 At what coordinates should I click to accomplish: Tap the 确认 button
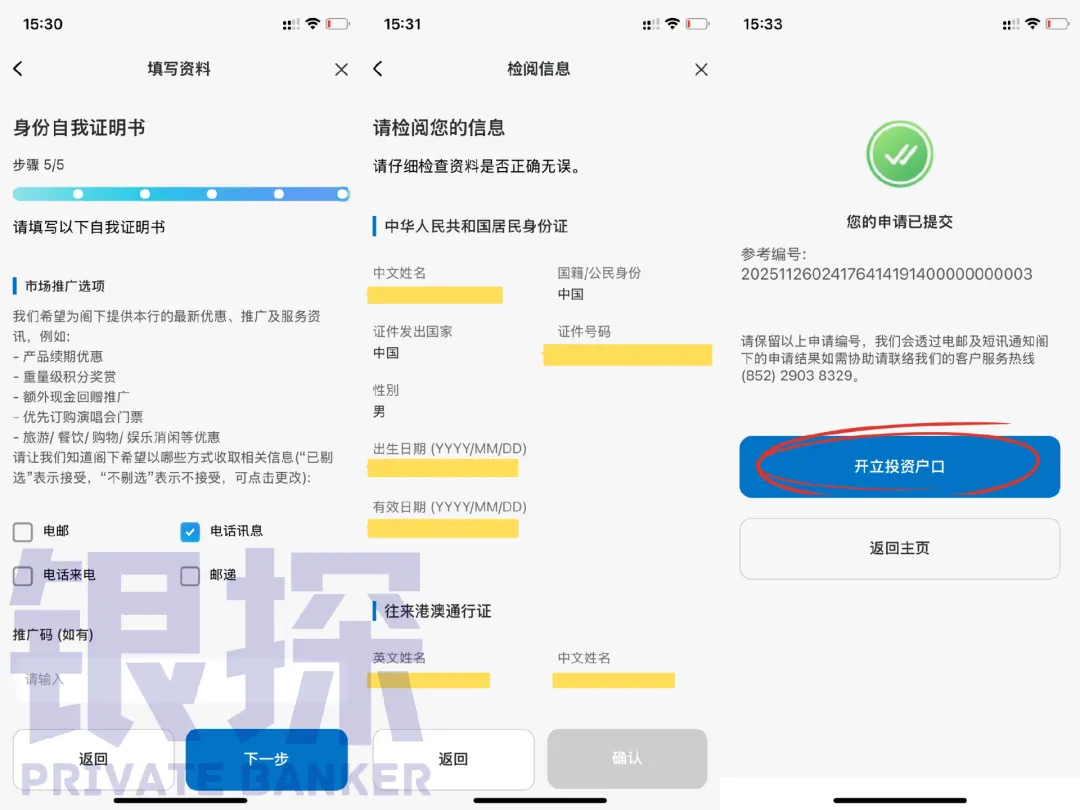[x=627, y=758]
